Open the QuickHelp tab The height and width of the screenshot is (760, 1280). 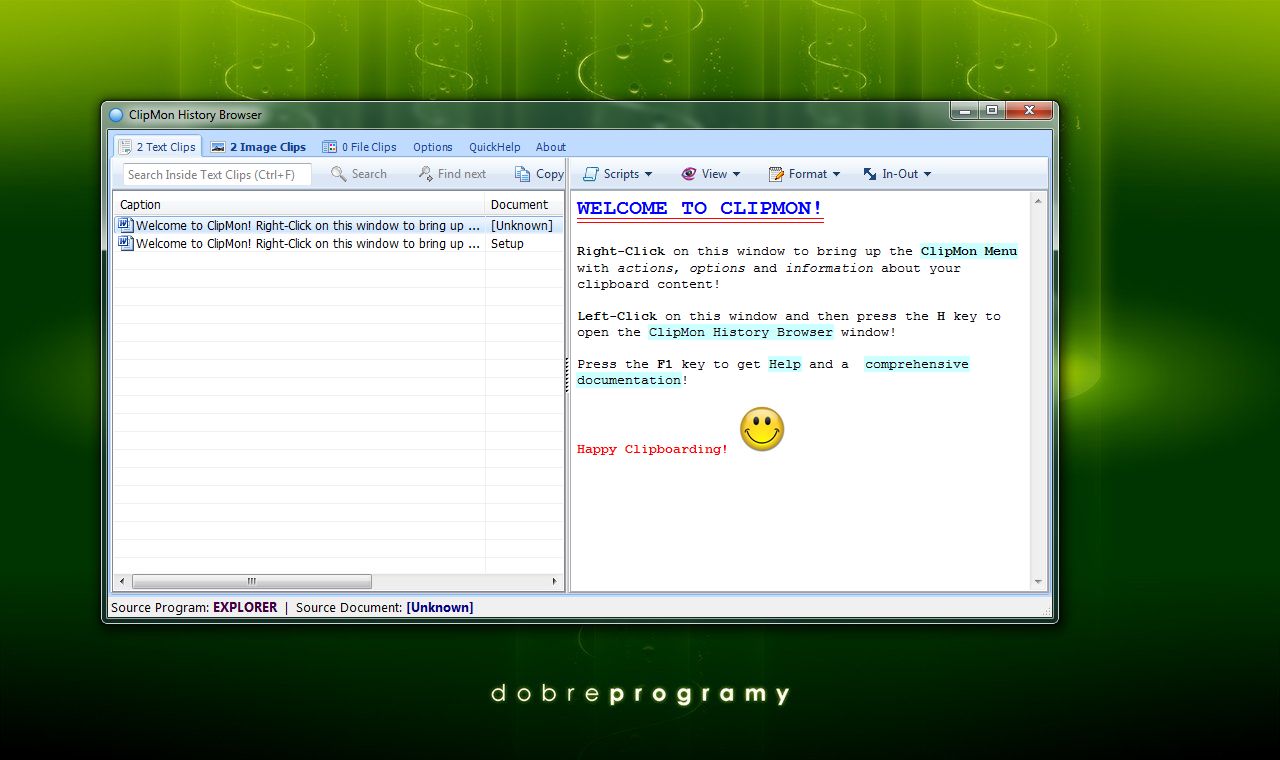point(495,146)
